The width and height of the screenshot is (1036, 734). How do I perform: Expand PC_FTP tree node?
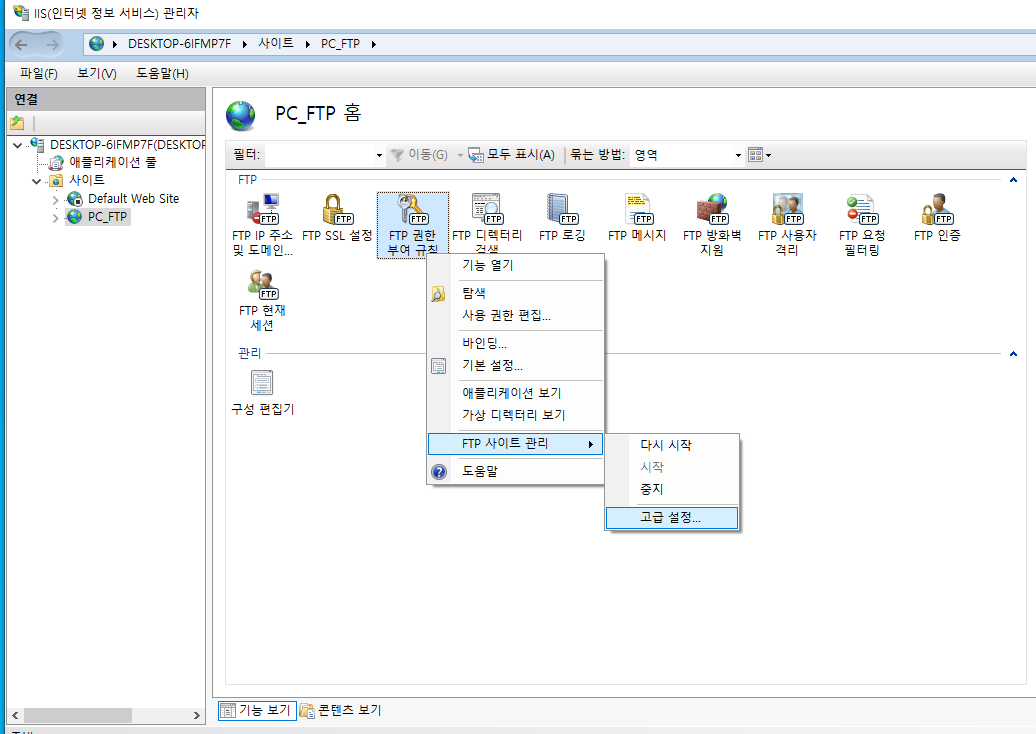(x=56, y=217)
